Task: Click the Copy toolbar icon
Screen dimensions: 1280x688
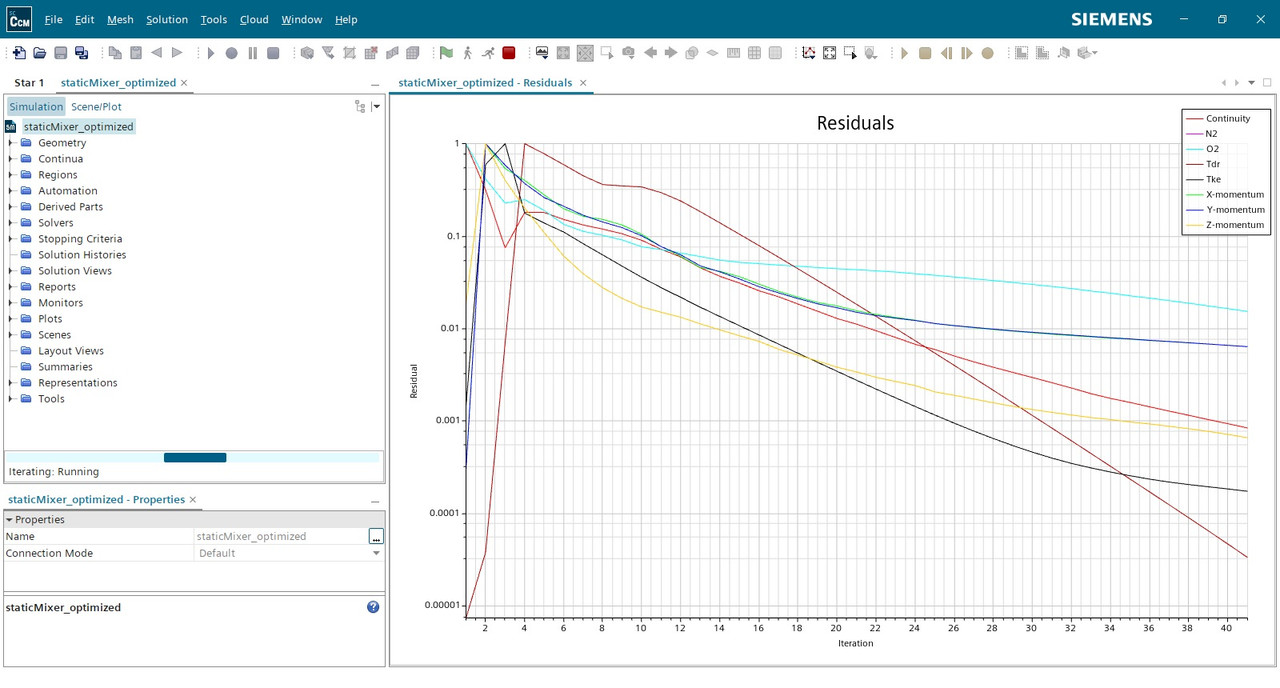Action: [x=115, y=53]
